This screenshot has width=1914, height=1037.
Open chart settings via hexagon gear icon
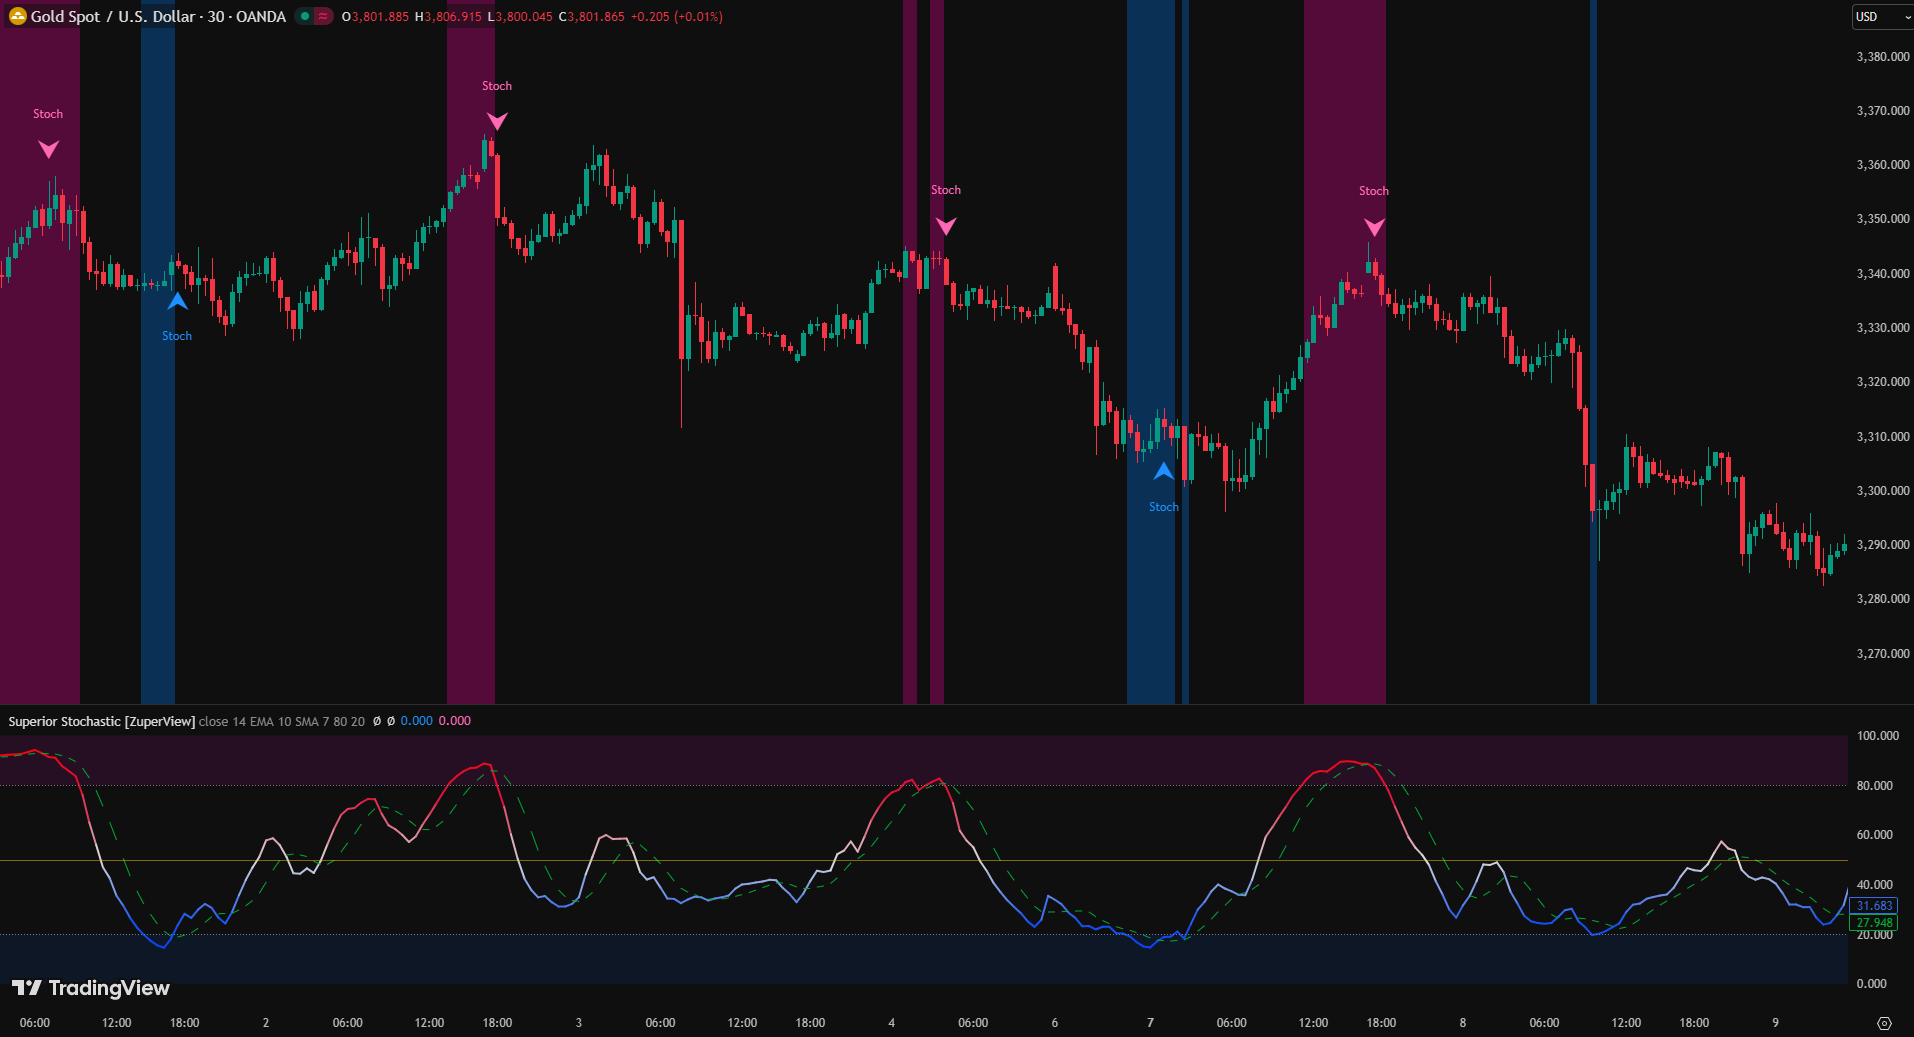[x=1884, y=1023]
